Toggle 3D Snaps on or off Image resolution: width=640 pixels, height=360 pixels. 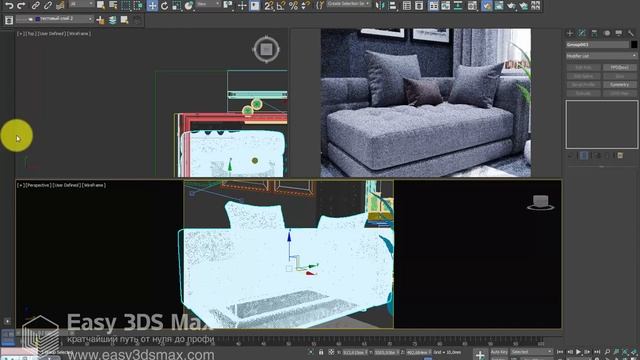[x=268, y=5]
